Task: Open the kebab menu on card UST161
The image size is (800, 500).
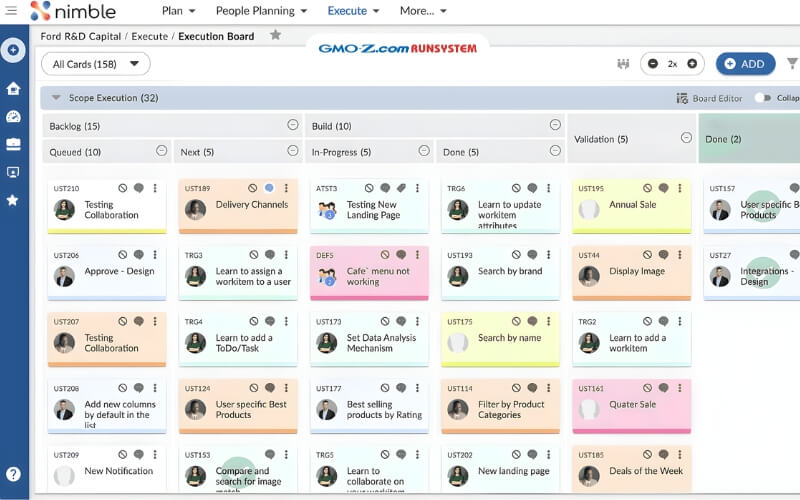Action: [680, 388]
